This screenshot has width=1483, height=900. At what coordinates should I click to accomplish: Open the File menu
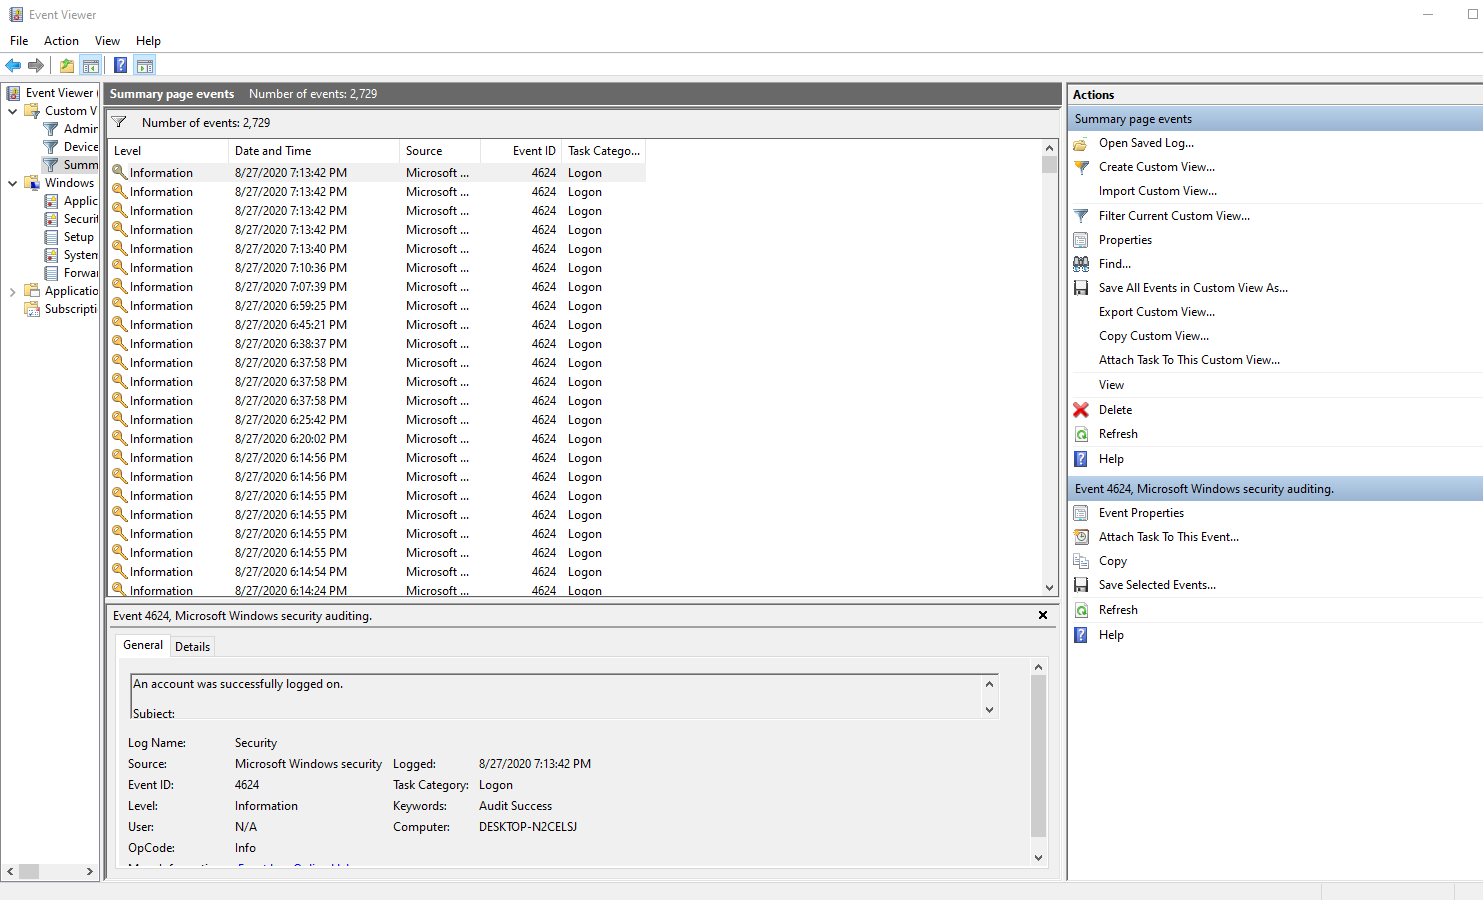click(x=19, y=41)
